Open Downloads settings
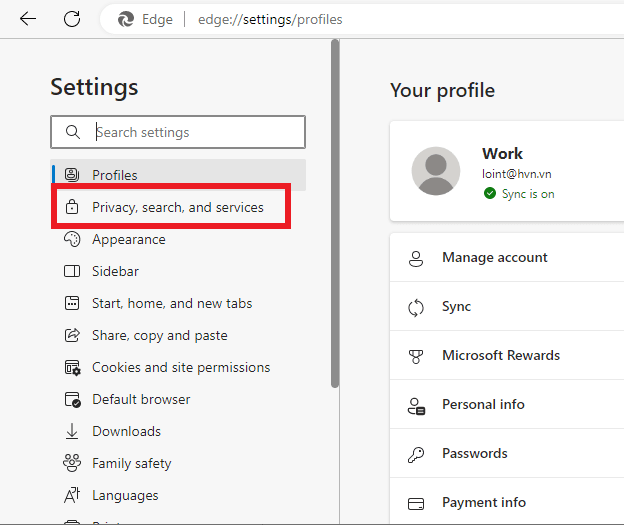Image resolution: width=624 pixels, height=525 pixels. [x=178, y=431]
